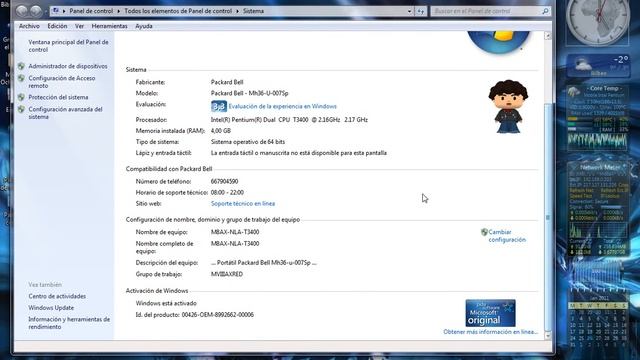Click workgroup name MVIBAXRED
The width and height of the screenshot is (640, 360).
[x=227, y=274]
